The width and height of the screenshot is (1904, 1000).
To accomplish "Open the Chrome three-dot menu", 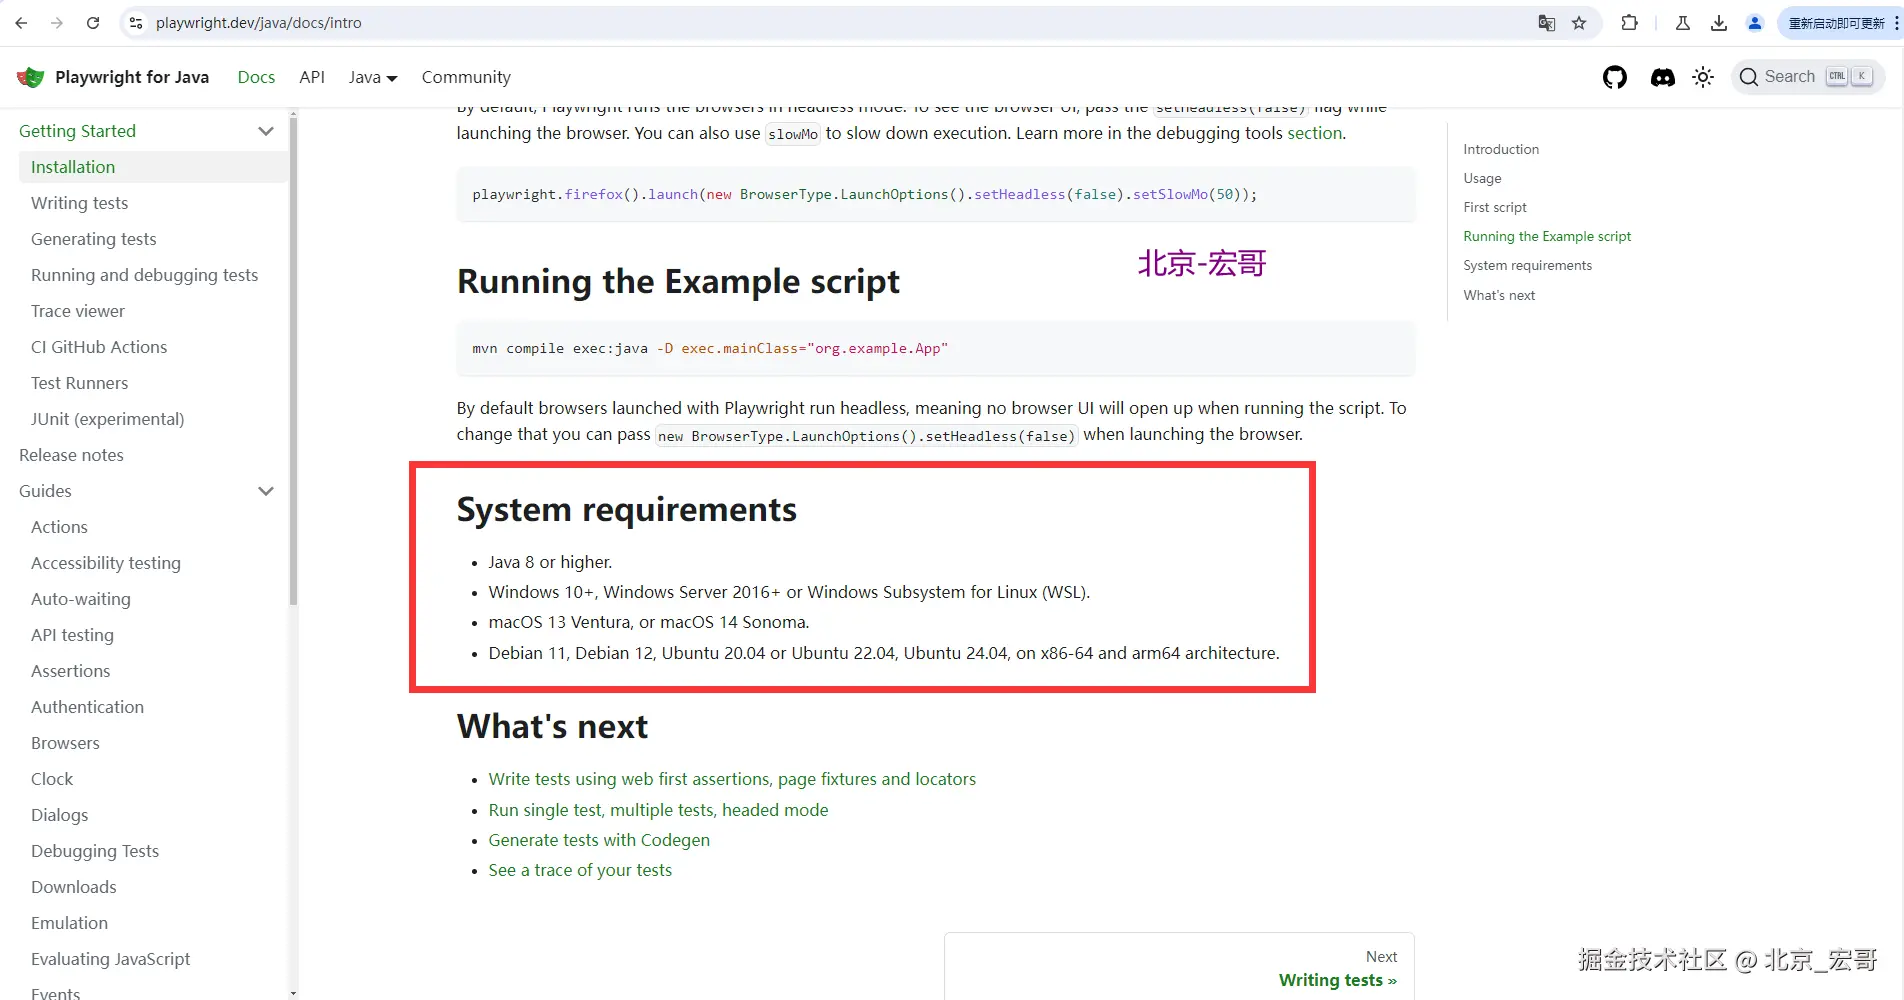I will click(1896, 23).
